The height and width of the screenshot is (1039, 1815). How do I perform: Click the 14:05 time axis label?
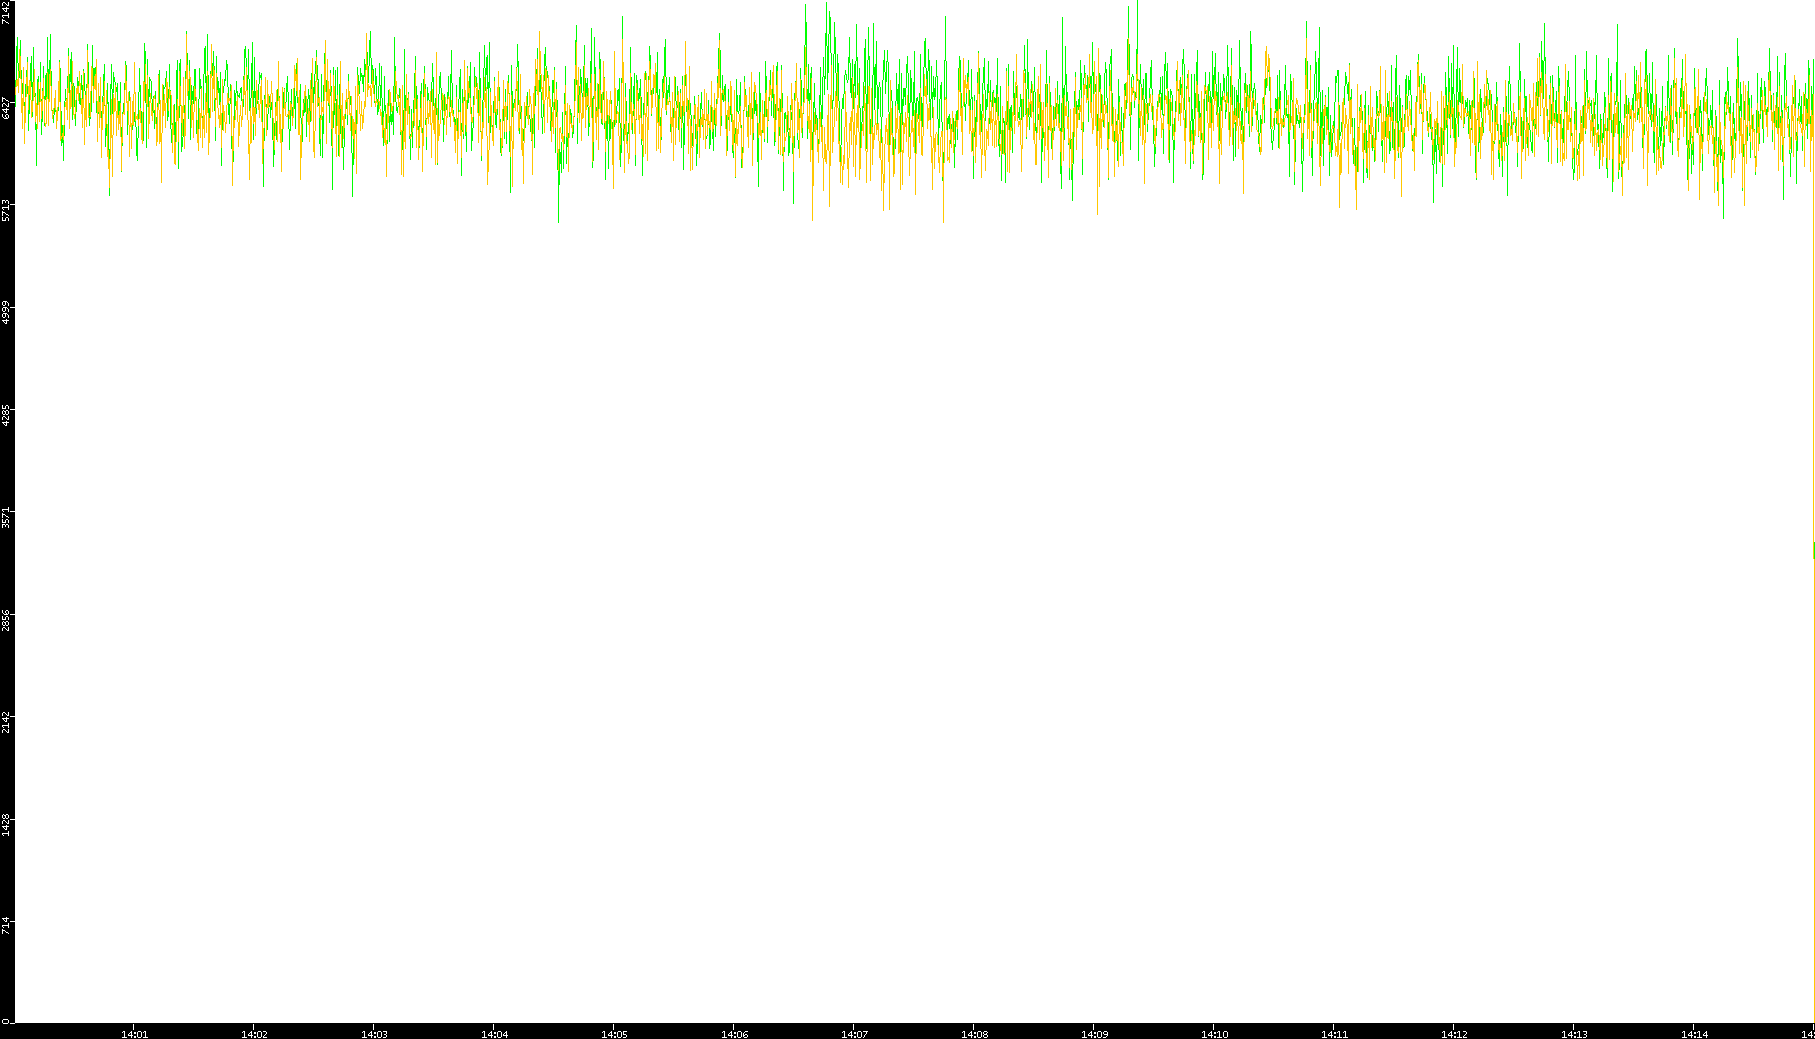(614, 1034)
